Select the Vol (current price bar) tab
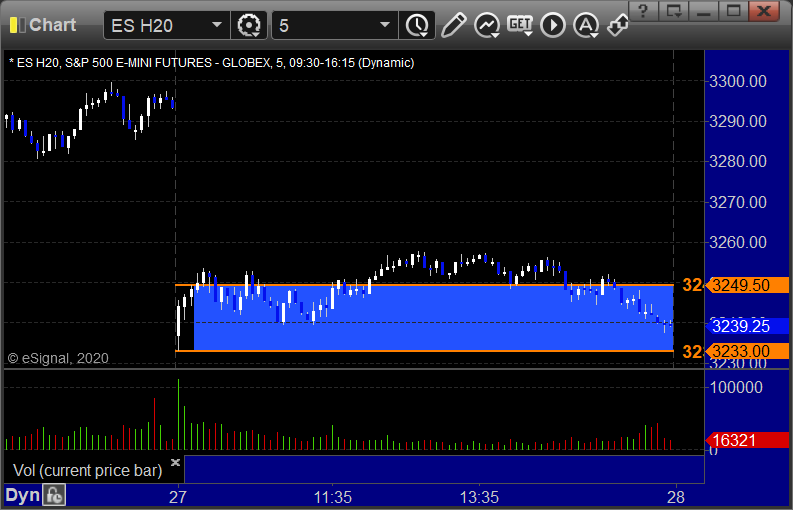This screenshot has height=510, width=793. pyautogui.click(x=87, y=471)
